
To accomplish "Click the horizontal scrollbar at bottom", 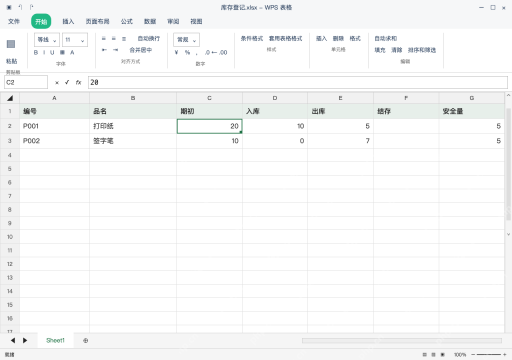I will point(402,340).
